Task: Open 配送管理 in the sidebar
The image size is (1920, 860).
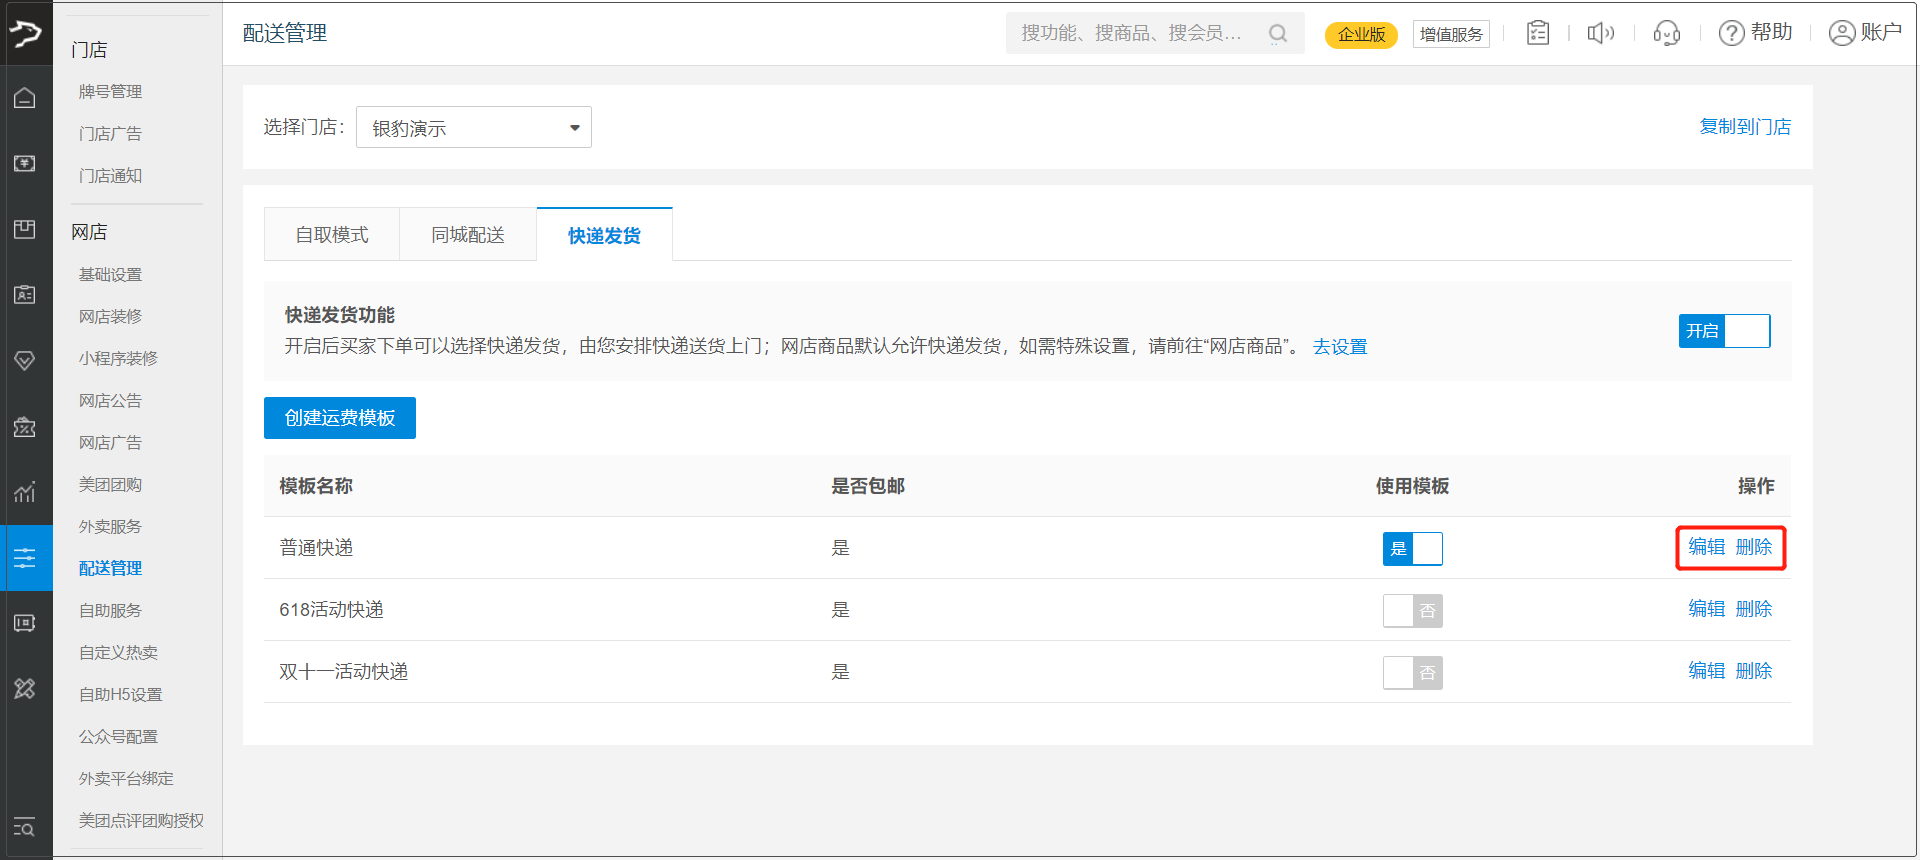Action: click(x=111, y=568)
